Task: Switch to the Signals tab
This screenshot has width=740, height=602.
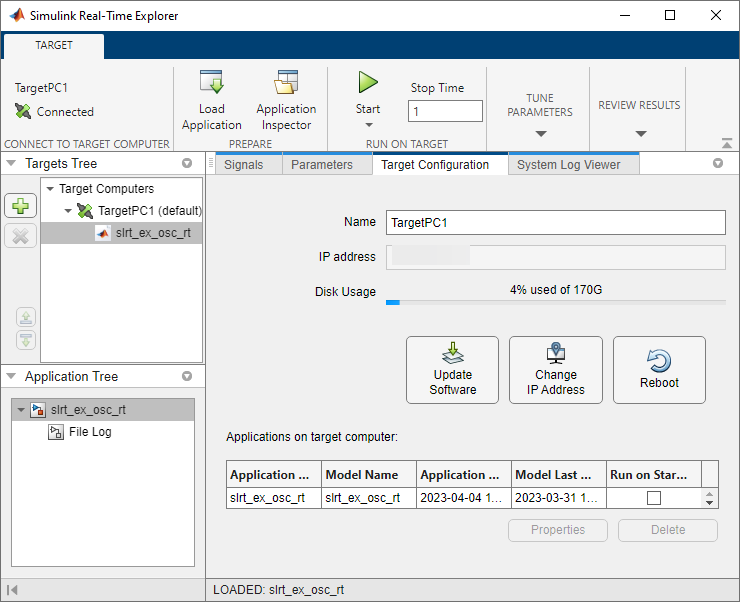Action: pyautogui.click(x=244, y=165)
